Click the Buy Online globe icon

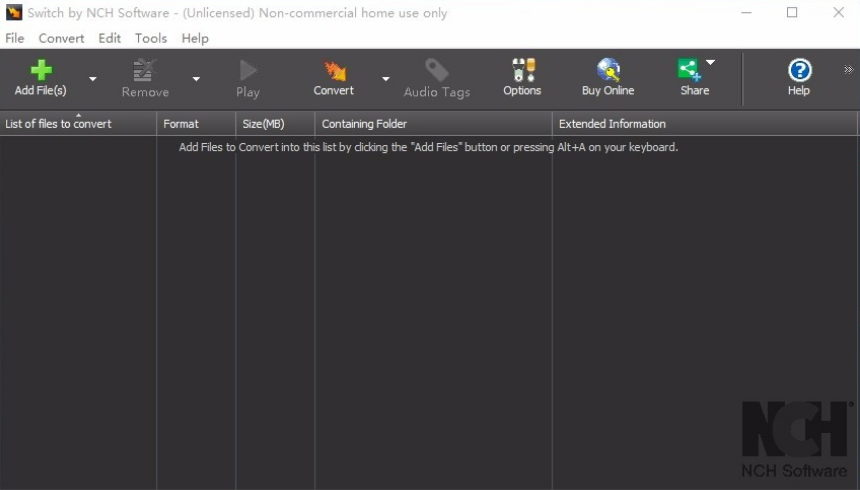[x=608, y=70]
